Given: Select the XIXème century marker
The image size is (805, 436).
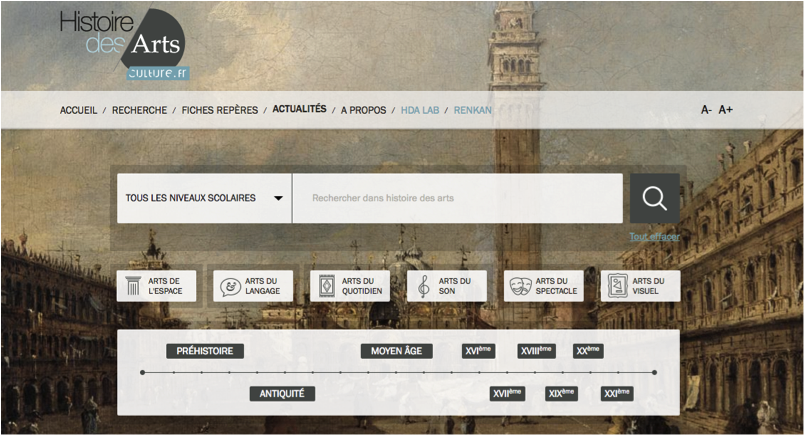Looking at the screenshot, I should point(561,394).
